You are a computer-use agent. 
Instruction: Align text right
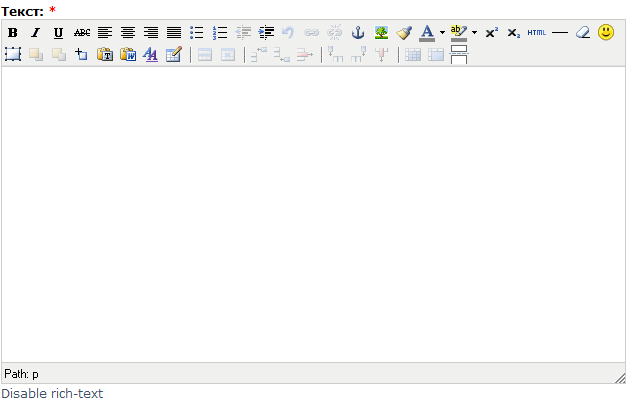pos(151,32)
